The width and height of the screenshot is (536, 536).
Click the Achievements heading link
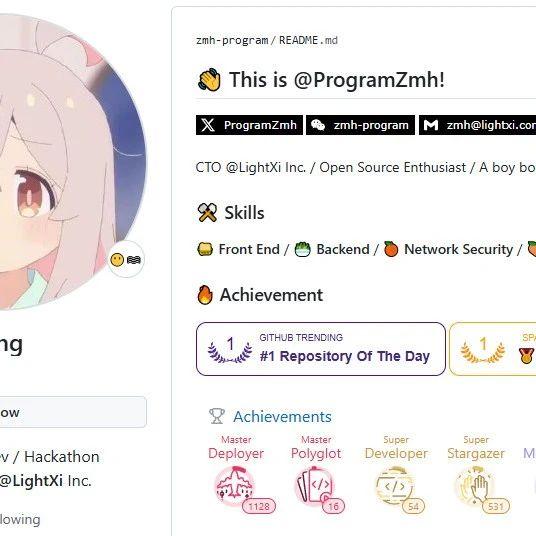coord(282,417)
